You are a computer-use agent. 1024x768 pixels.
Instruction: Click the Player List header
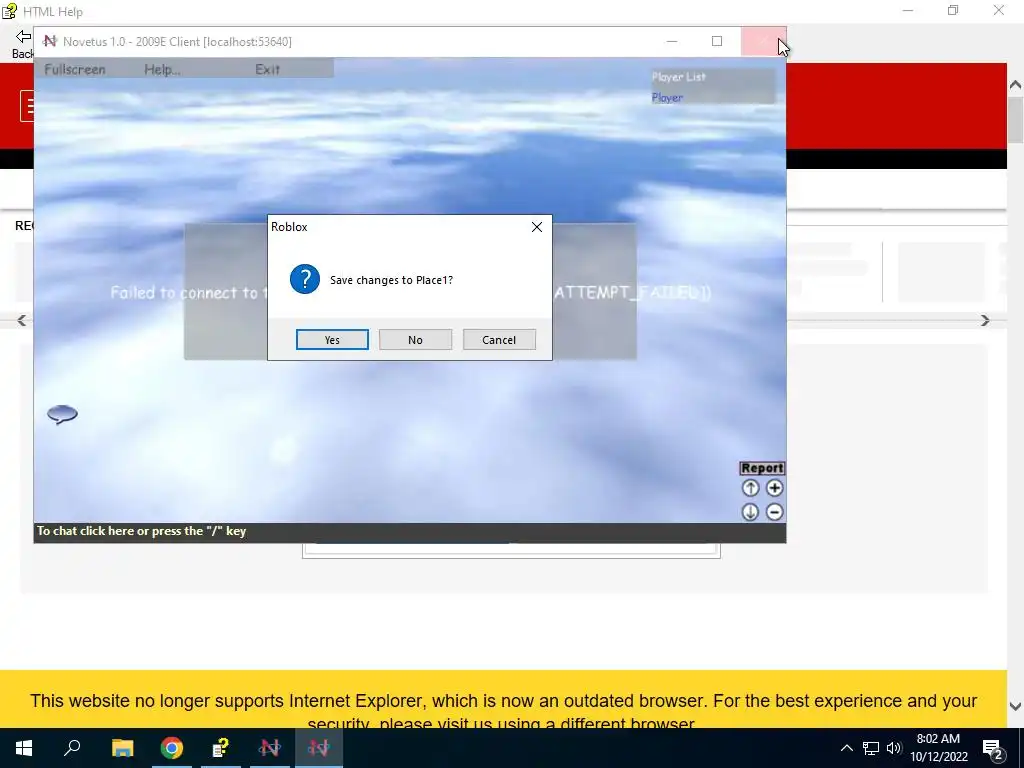coord(679,76)
